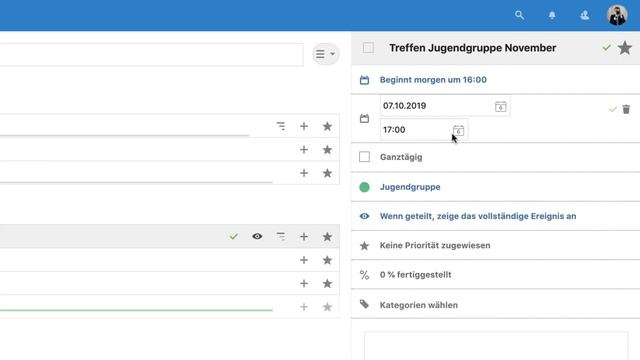Mark highlighted task row's green checkmark

[233, 236]
